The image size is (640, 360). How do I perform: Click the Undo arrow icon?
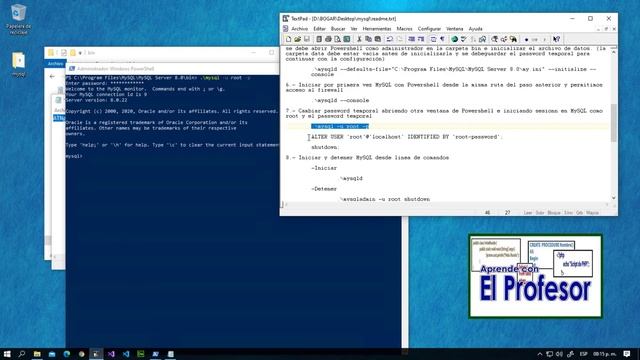390,39
